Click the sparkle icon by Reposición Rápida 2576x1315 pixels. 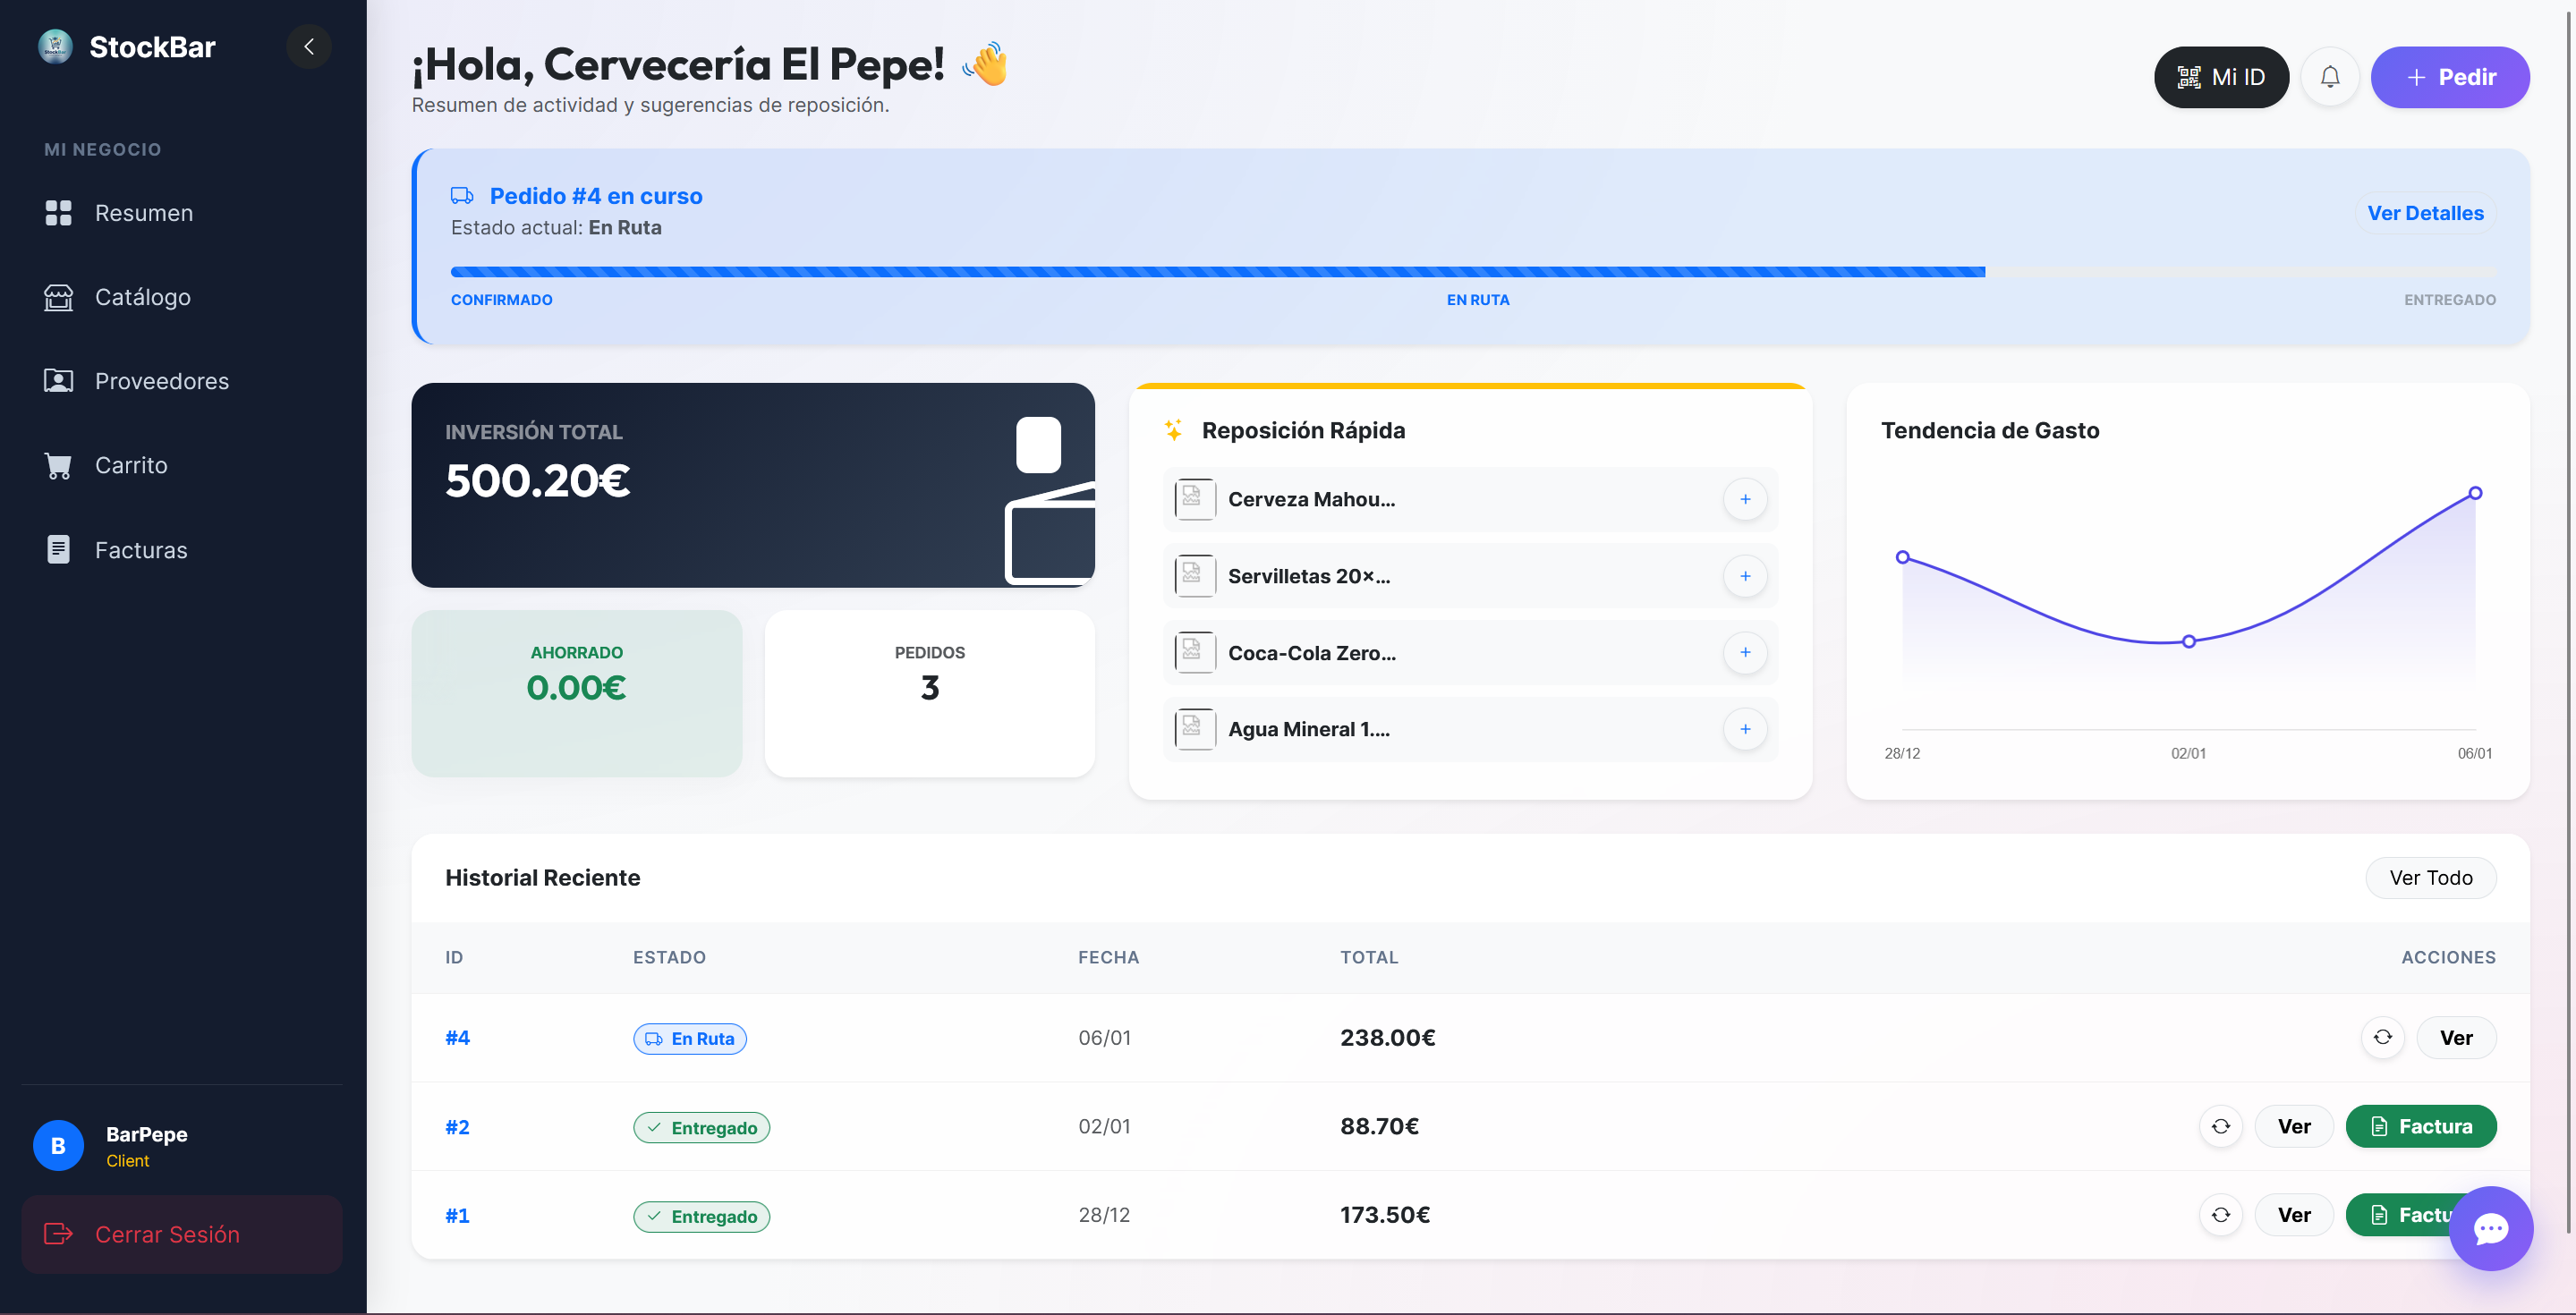(1173, 430)
